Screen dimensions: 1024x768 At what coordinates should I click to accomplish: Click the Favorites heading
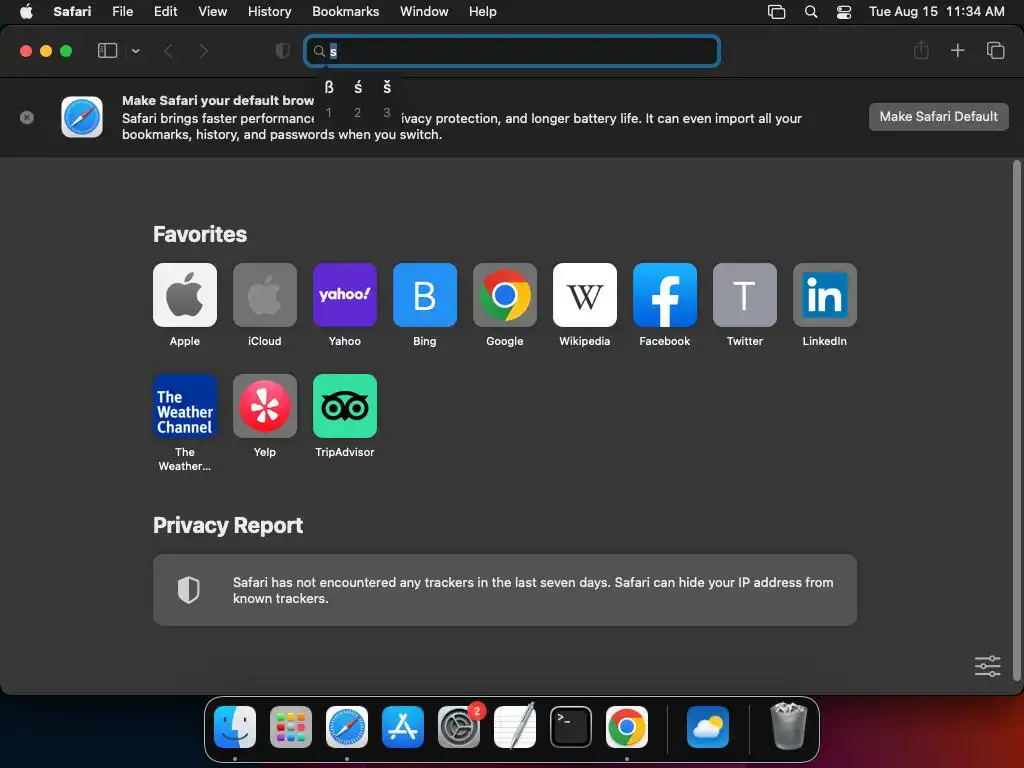(200, 234)
